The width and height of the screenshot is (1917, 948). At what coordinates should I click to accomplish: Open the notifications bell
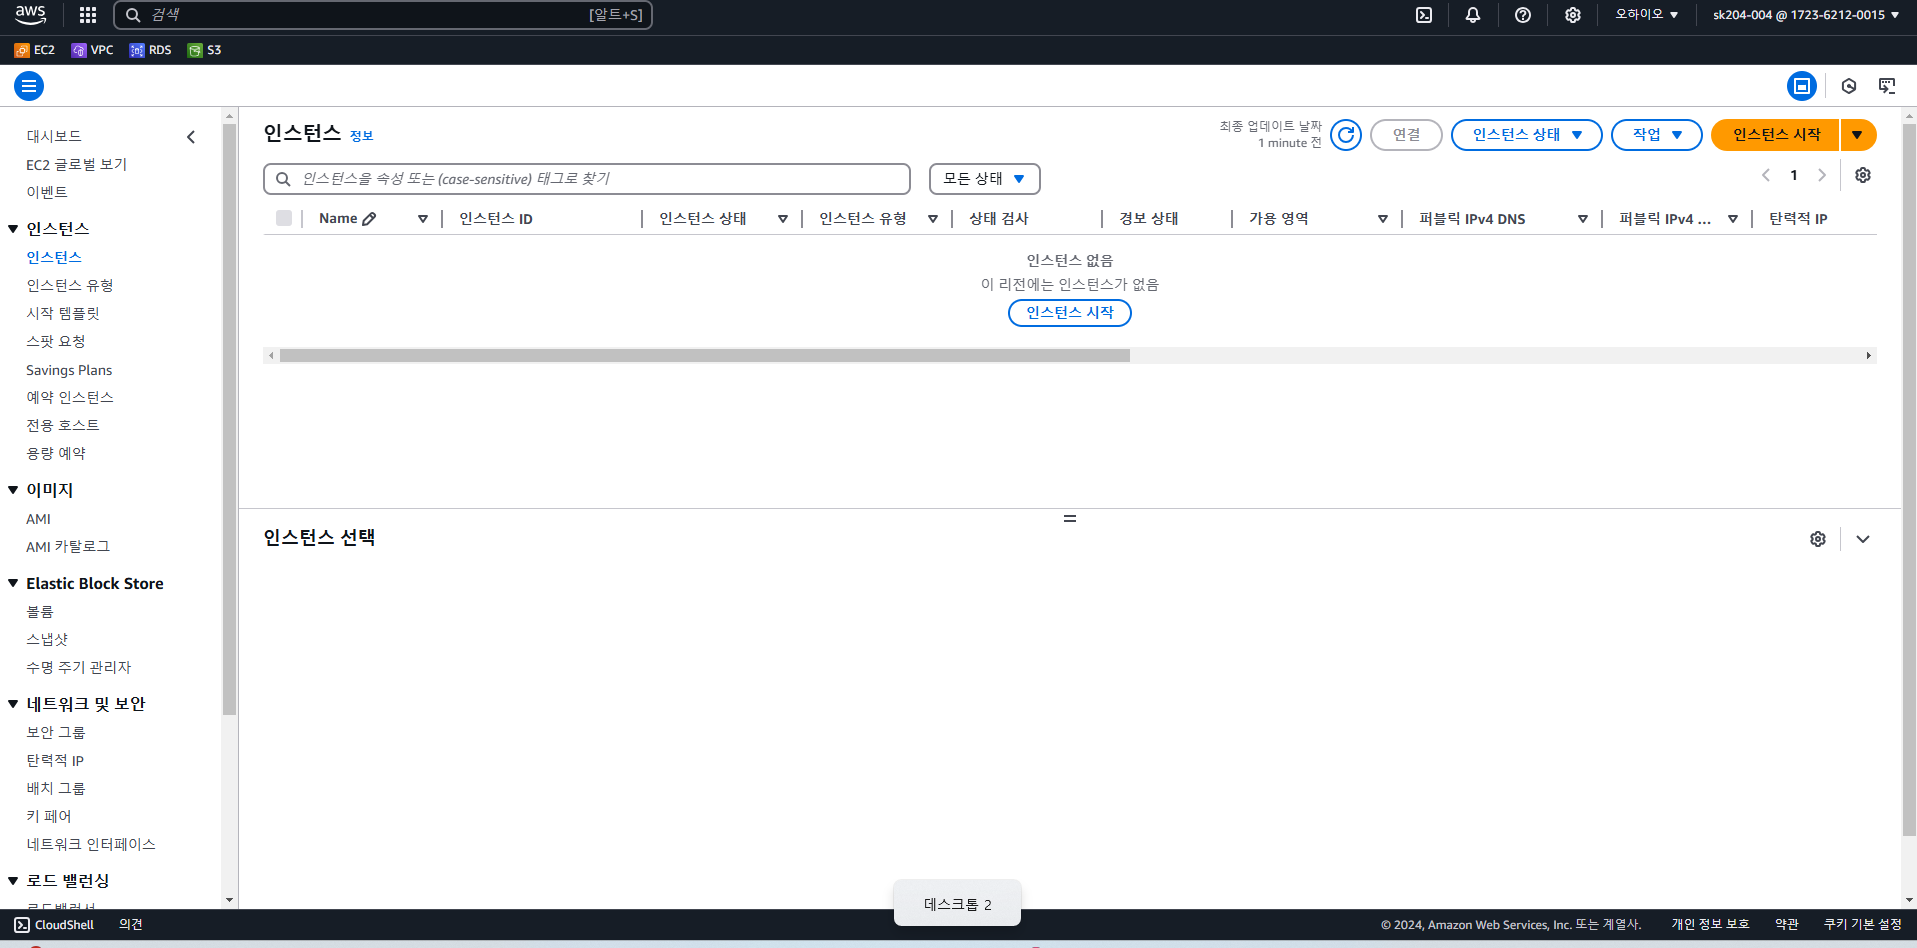point(1473,15)
